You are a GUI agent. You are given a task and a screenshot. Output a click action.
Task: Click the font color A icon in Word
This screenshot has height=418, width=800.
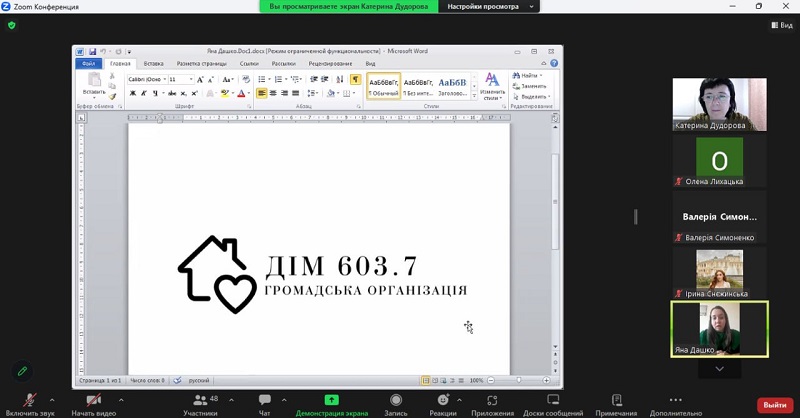(241, 93)
